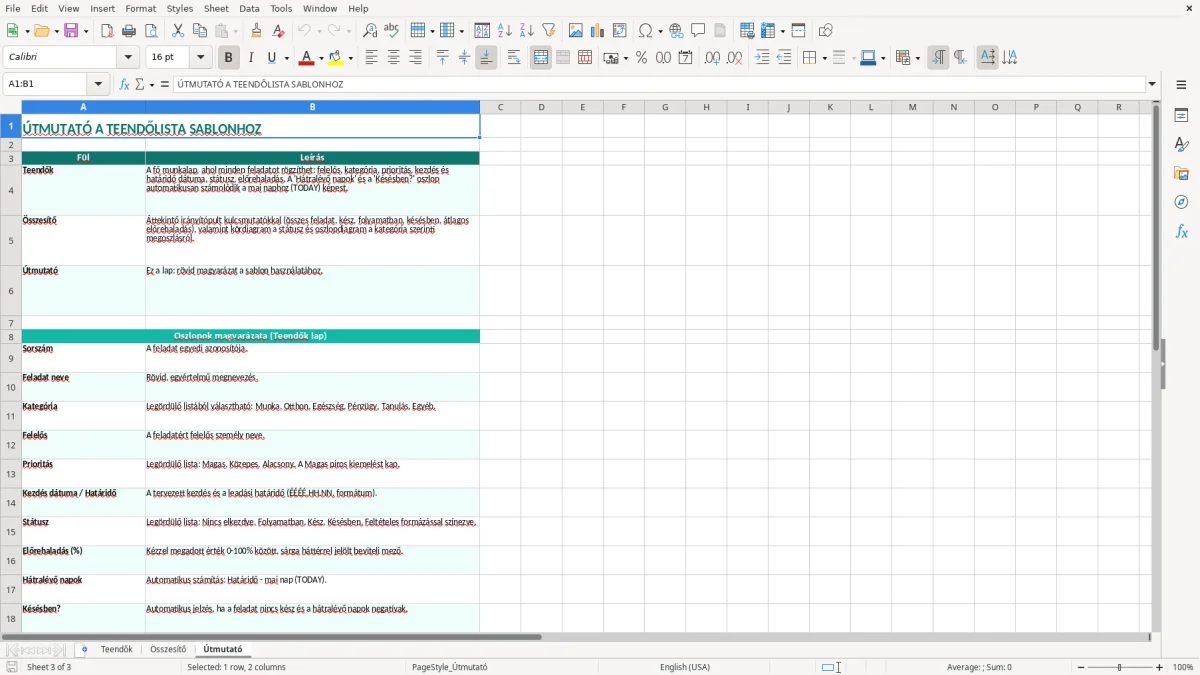Toggle Align Right
The image size is (1200, 675).
point(416,58)
